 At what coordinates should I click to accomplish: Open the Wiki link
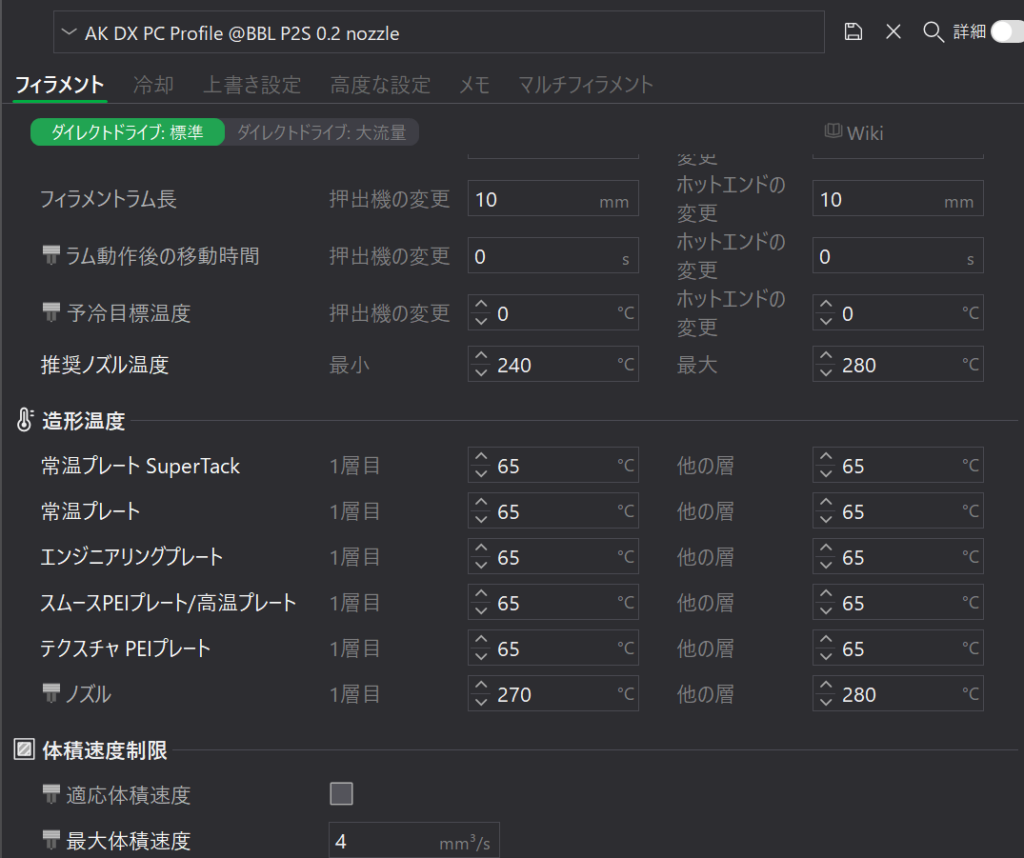(853, 133)
